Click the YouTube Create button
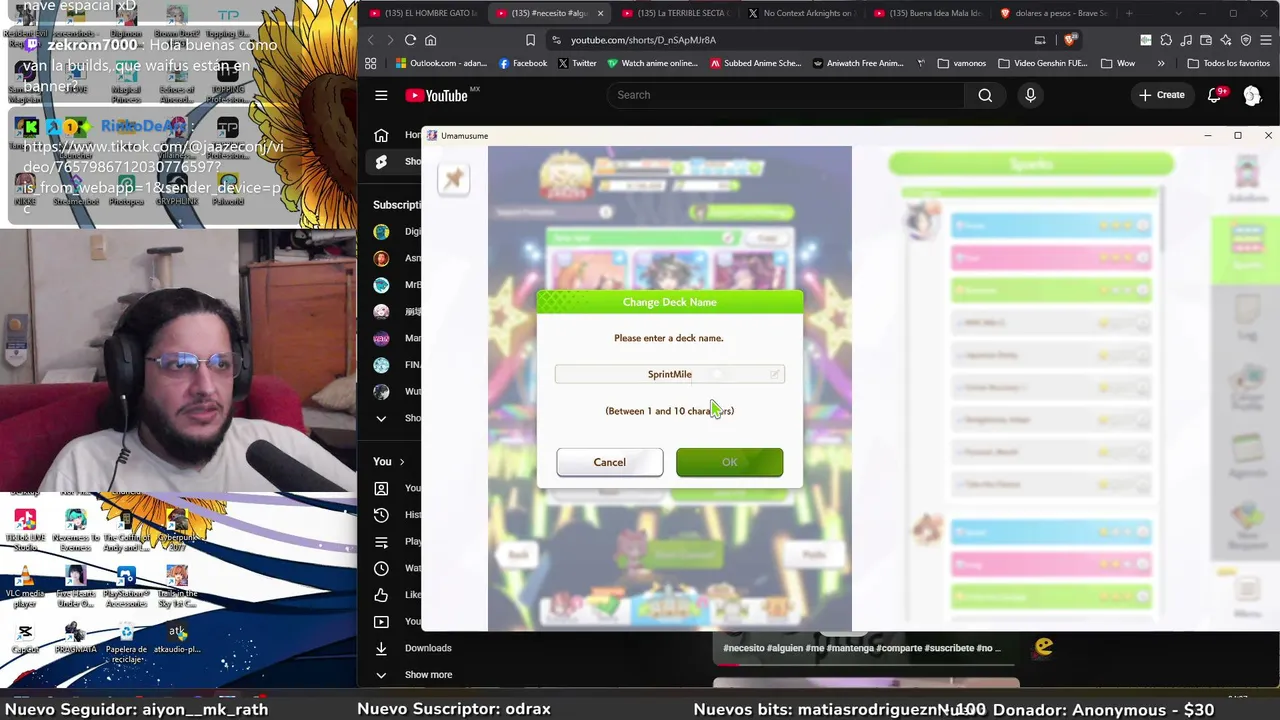The image size is (1280, 720). tap(1161, 95)
